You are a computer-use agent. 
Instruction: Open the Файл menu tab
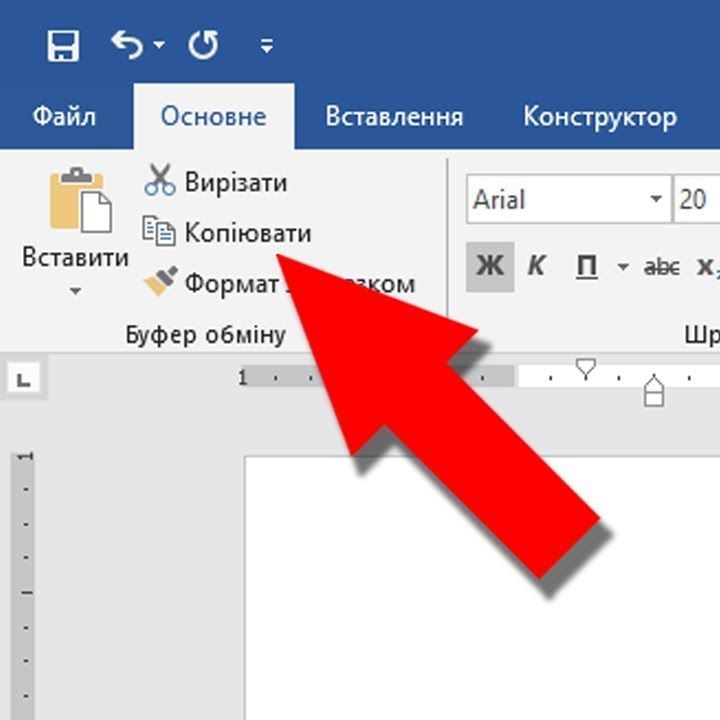[x=64, y=117]
